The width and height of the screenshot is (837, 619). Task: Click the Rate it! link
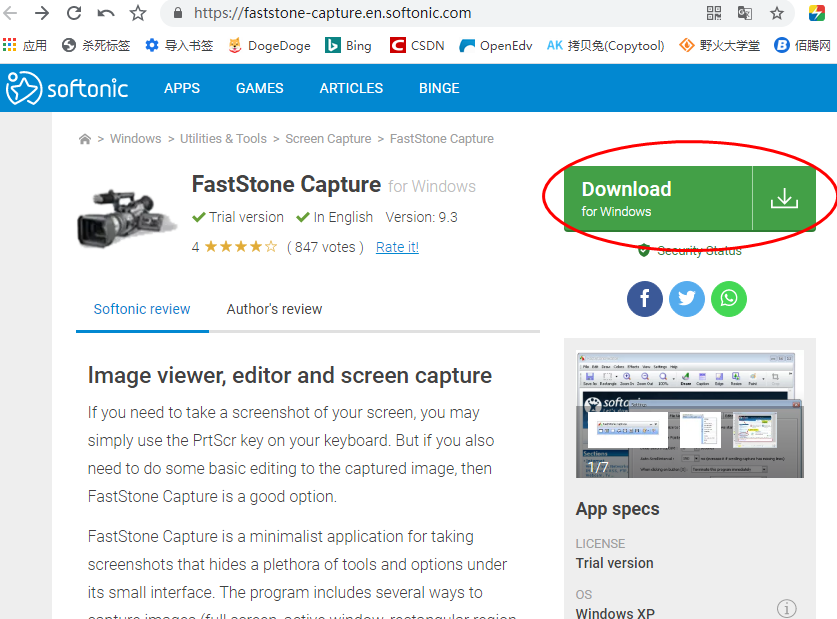pos(396,246)
